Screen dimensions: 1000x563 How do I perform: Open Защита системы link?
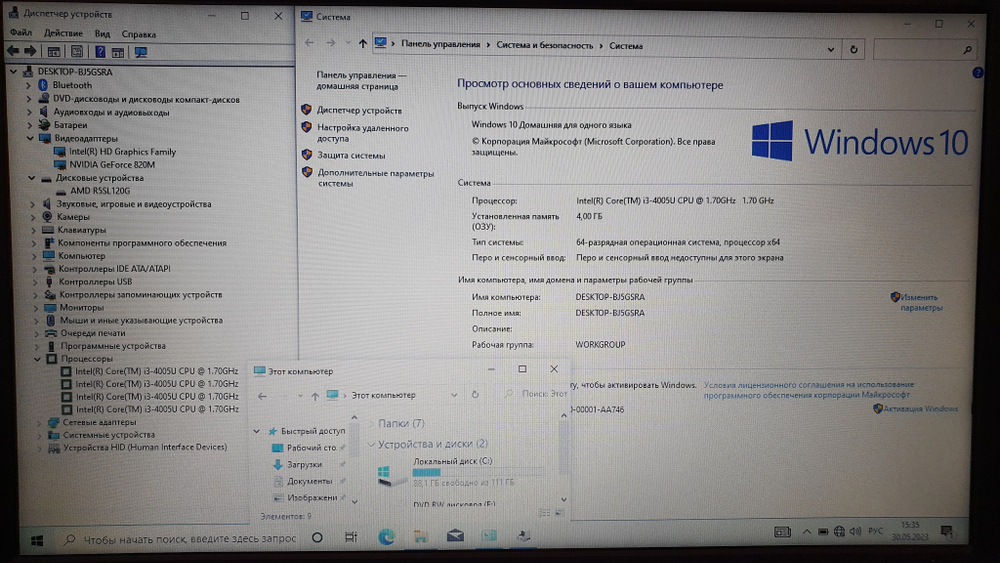coord(351,155)
